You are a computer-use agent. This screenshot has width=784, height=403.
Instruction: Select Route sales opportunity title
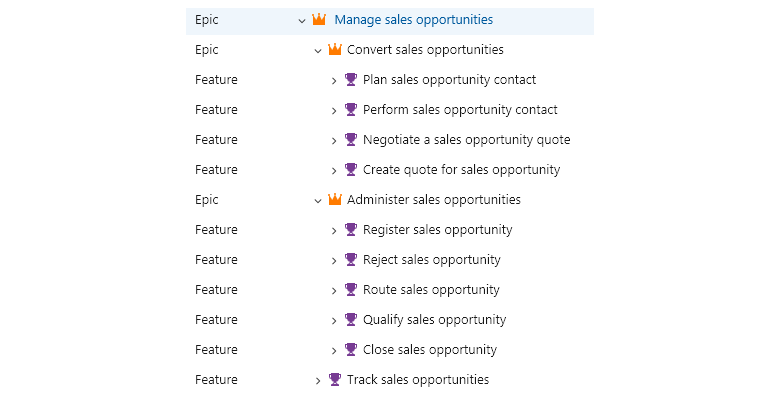[x=431, y=290]
